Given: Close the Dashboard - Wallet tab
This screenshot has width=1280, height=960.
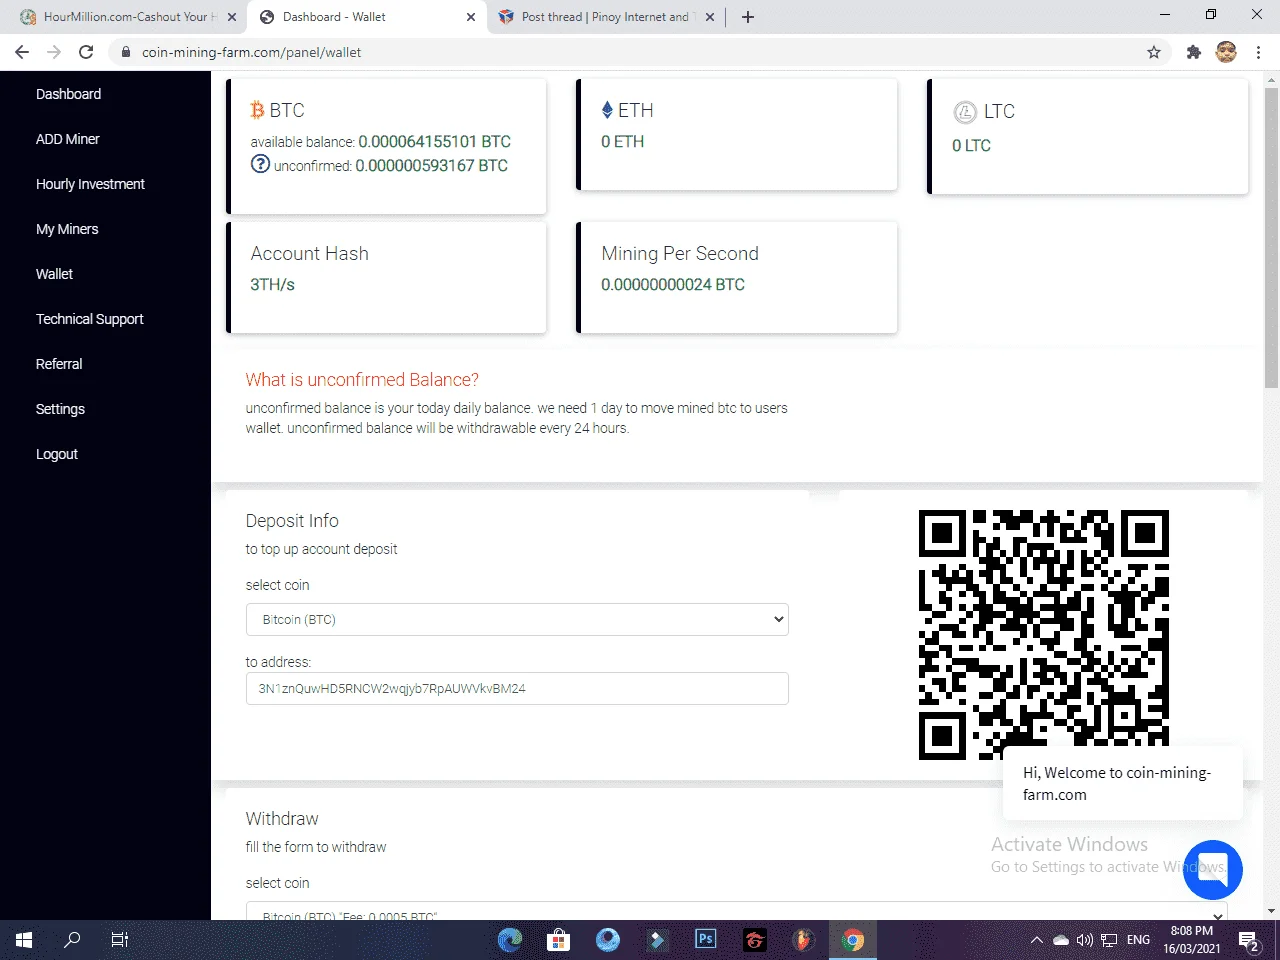Looking at the screenshot, I should pyautogui.click(x=471, y=17).
